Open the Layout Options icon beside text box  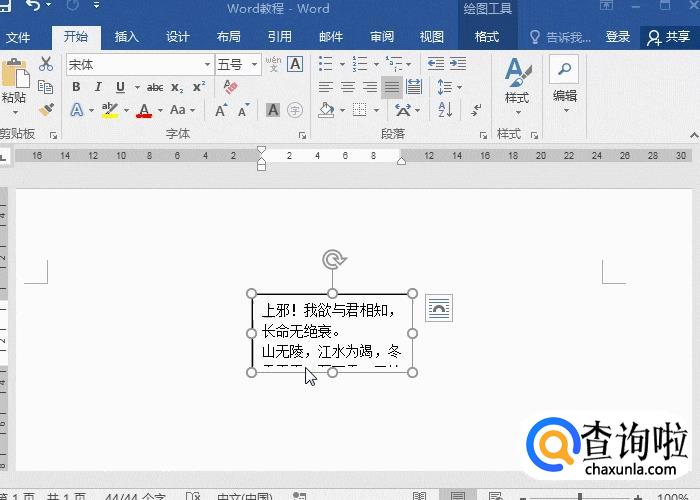pyautogui.click(x=439, y=308)
